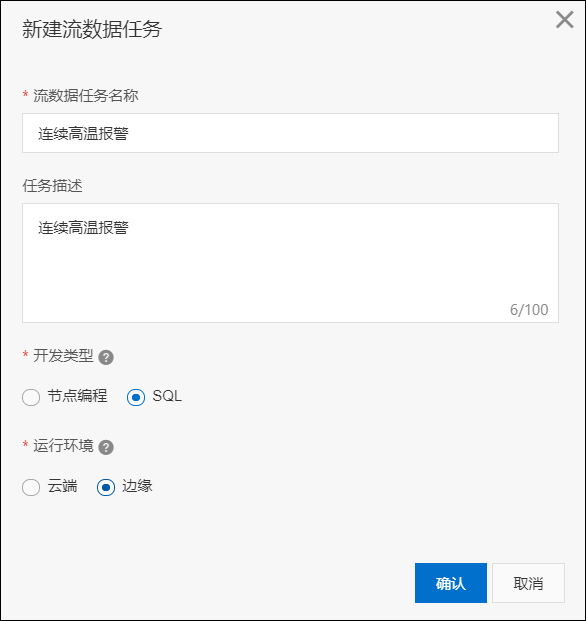This screenshot has height=621, width=586.
Task: Cancel with the 取消 button
Action: 528,583
